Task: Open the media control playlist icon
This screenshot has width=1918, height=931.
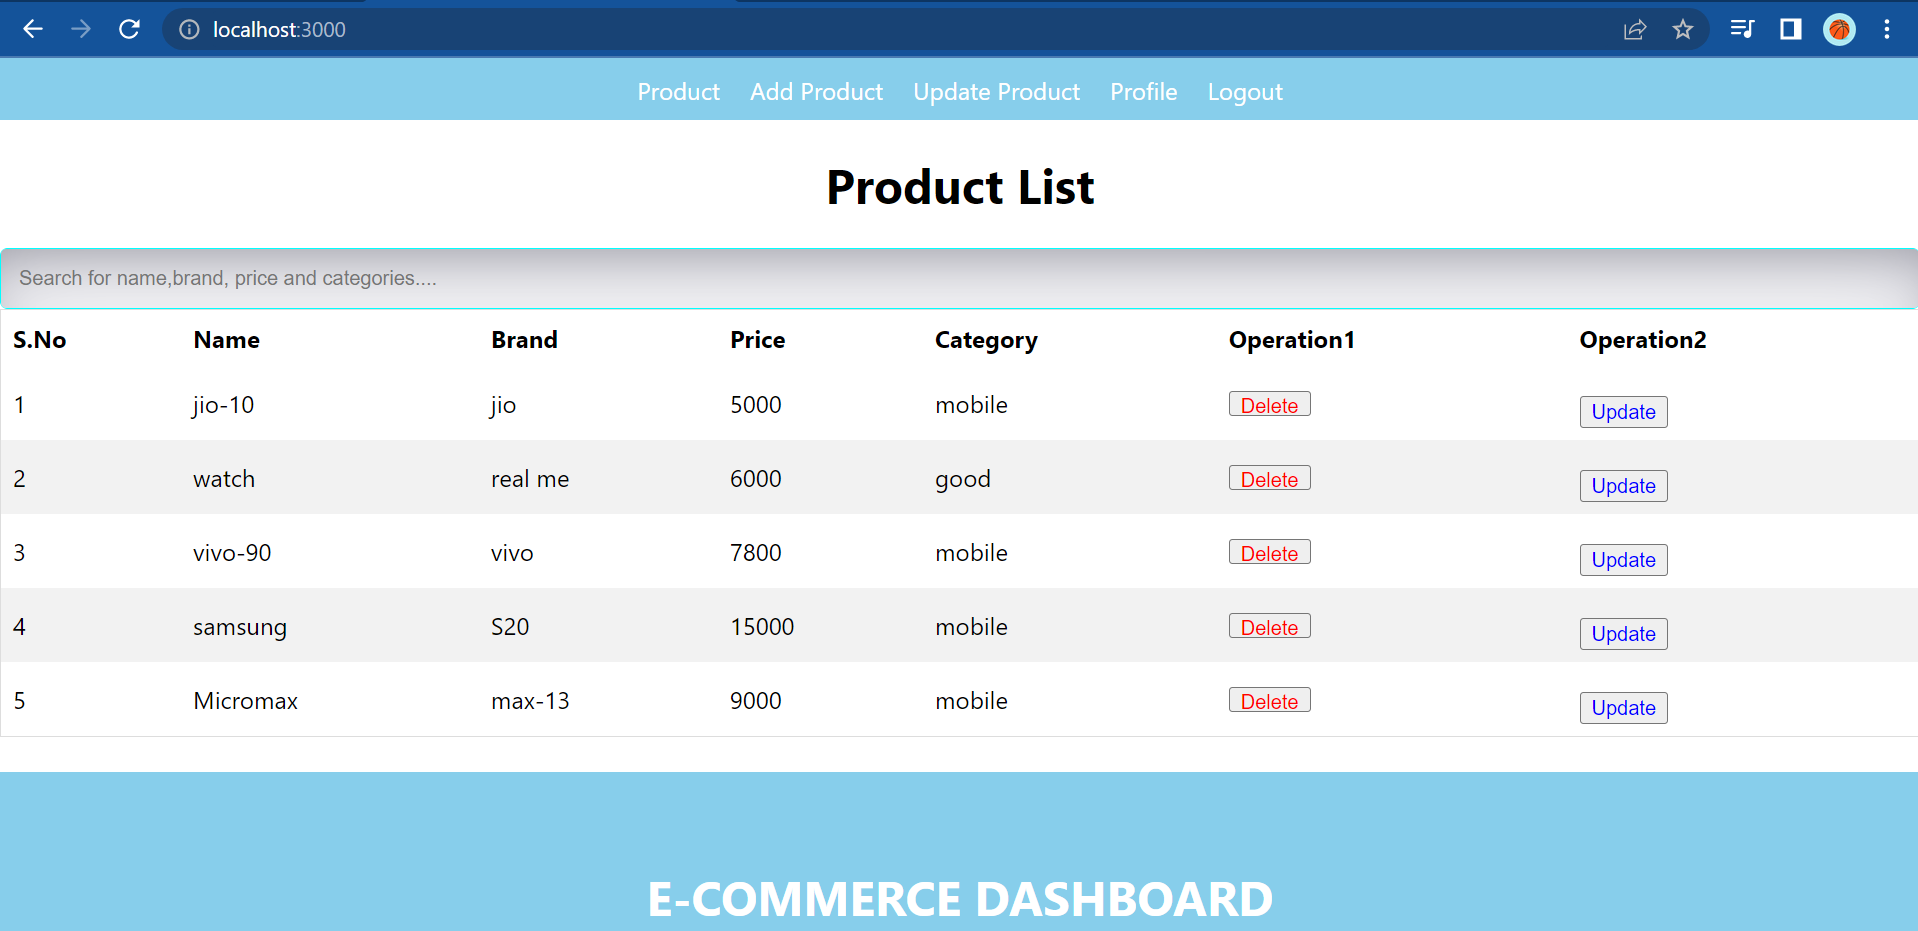Action: click(1742, 29)
